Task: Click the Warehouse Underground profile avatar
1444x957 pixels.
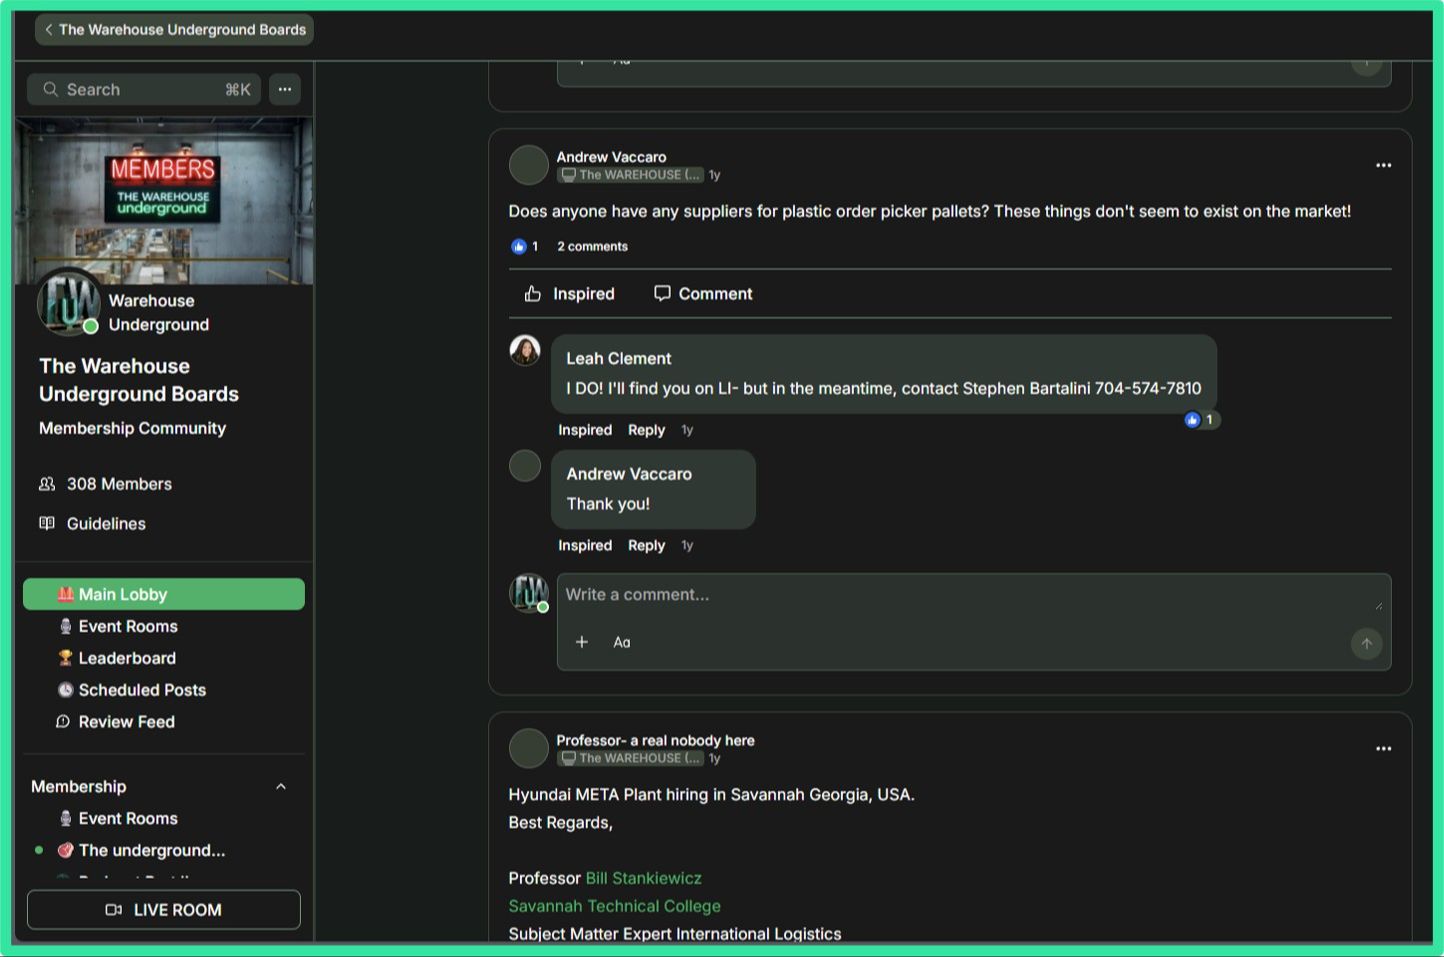Action: (x=68, y=303)
